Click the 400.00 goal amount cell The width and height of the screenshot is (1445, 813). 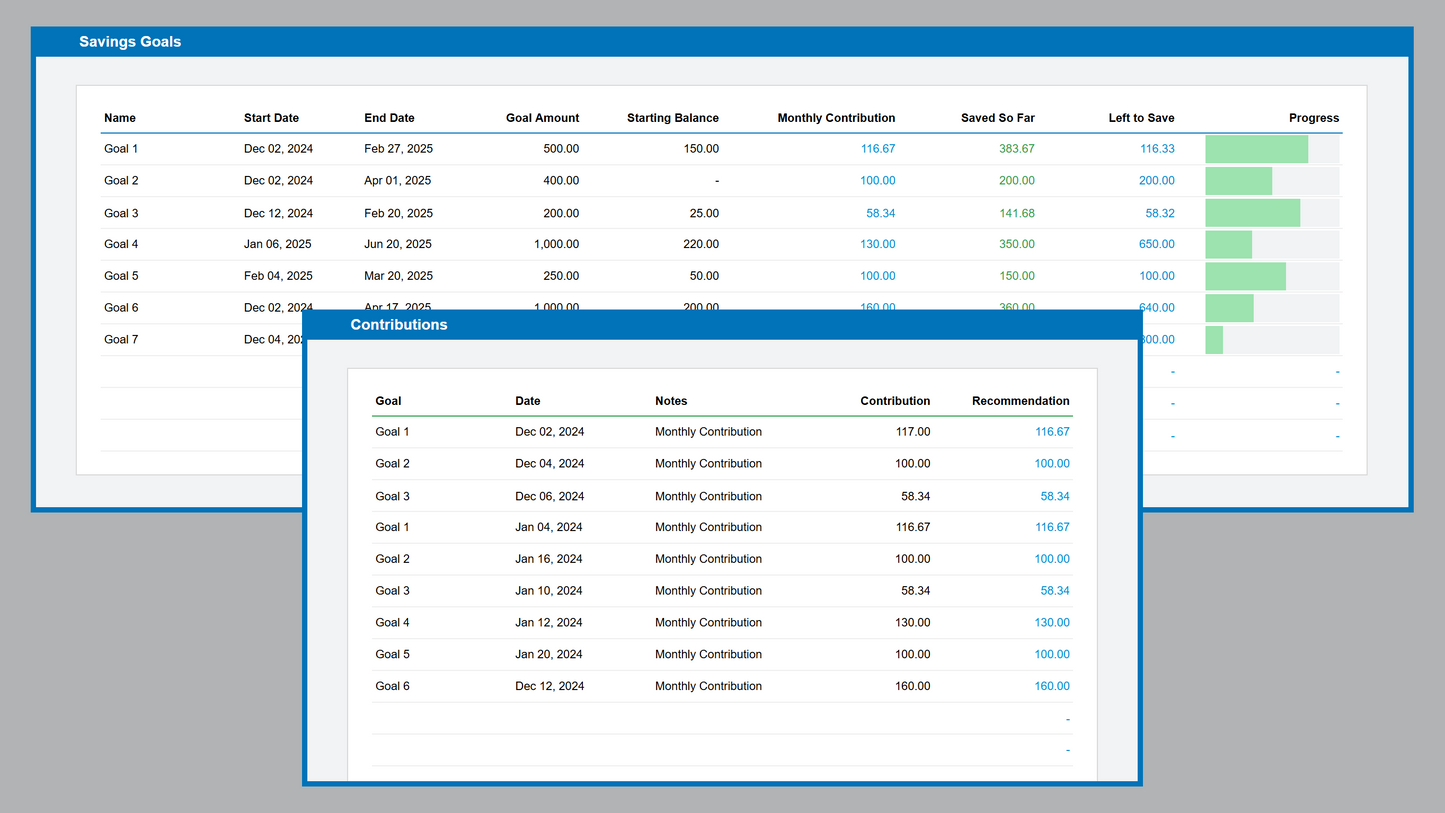point(561,181)
